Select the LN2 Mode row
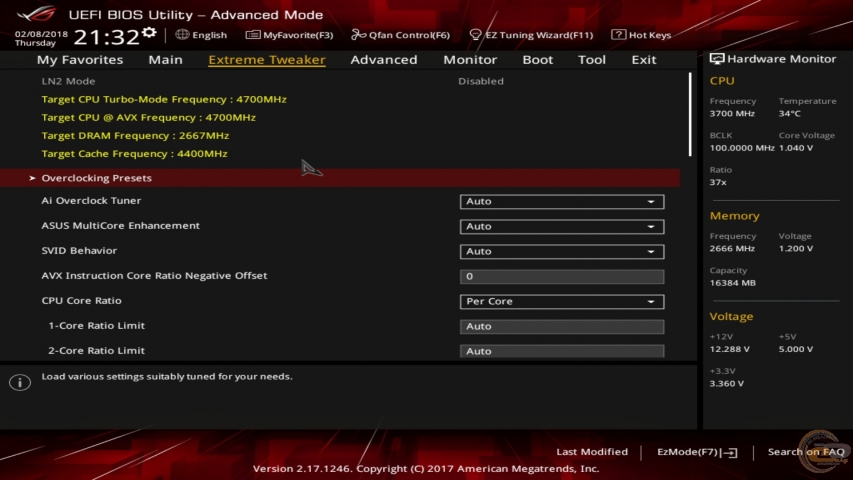 click(340, 81)
